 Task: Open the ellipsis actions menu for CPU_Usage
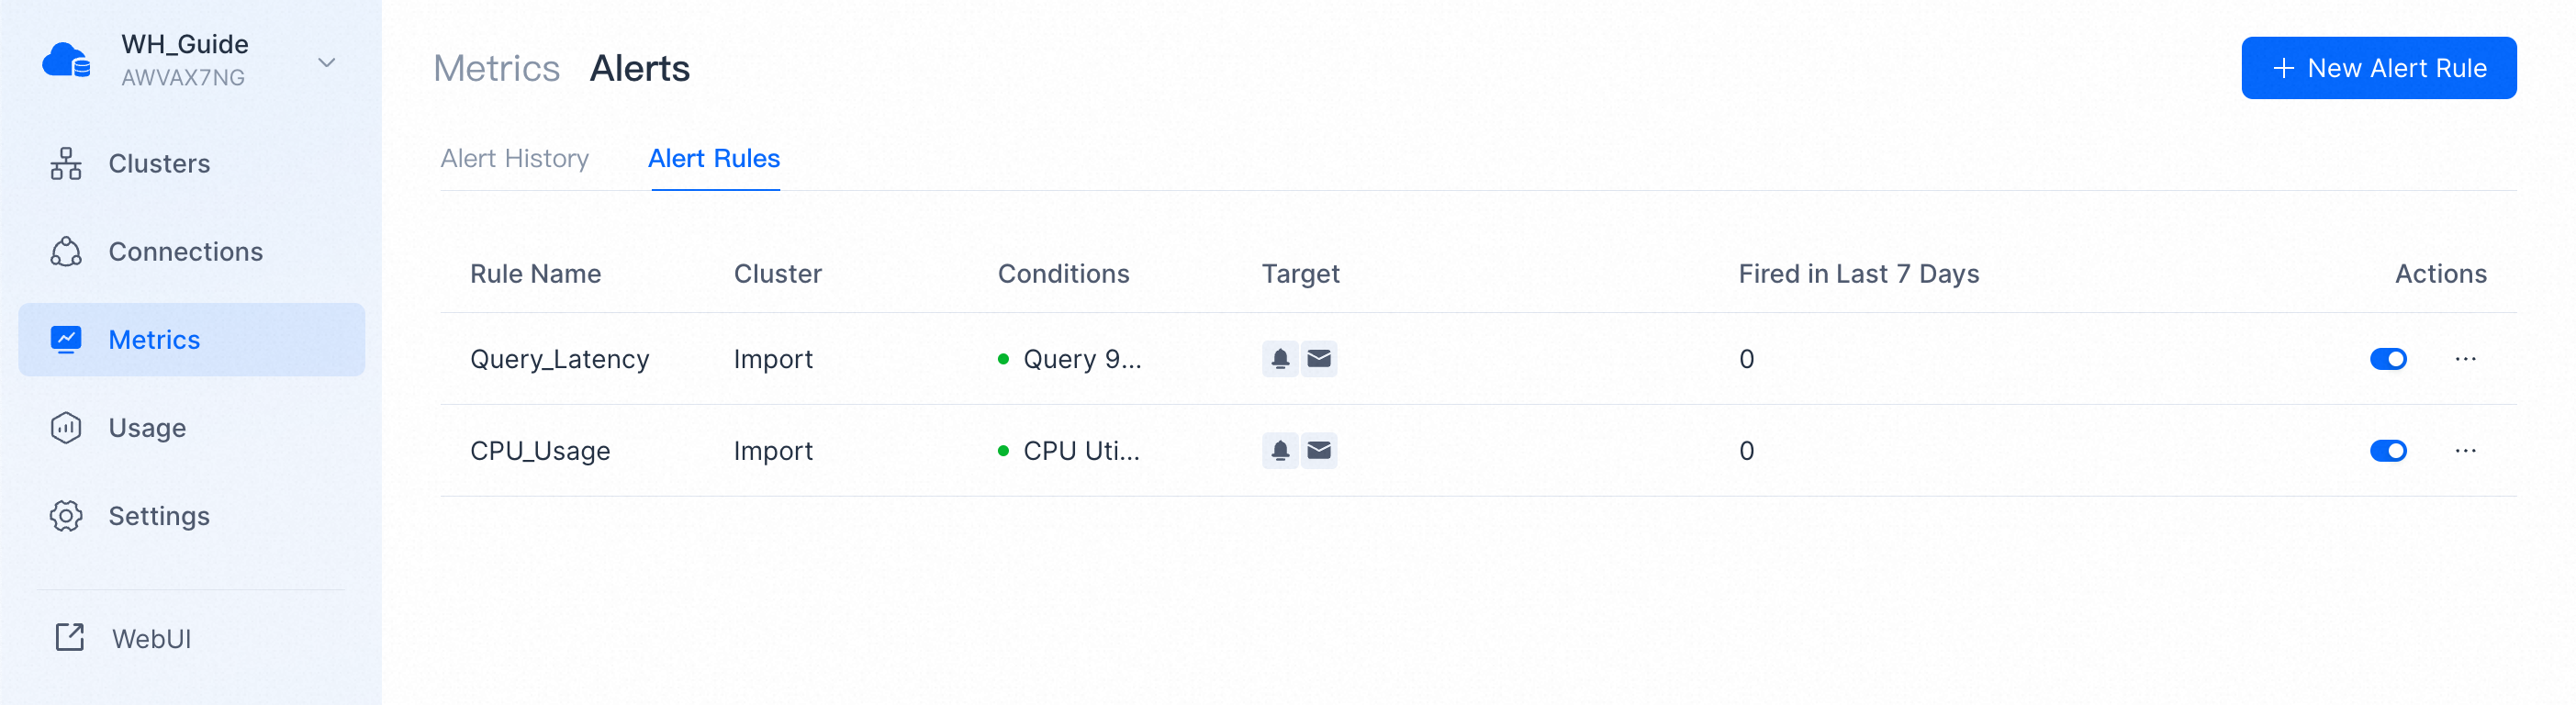click(2465, 450)
